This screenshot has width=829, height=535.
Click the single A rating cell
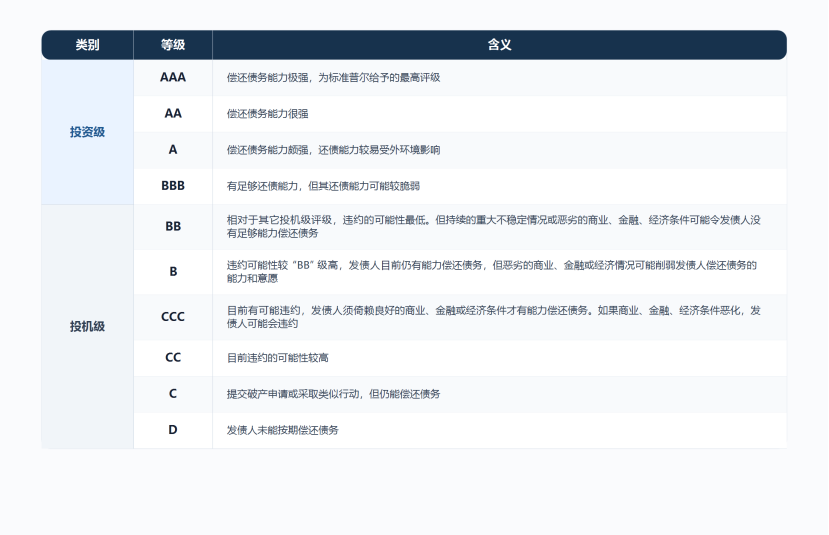click(x=173, y=150)
